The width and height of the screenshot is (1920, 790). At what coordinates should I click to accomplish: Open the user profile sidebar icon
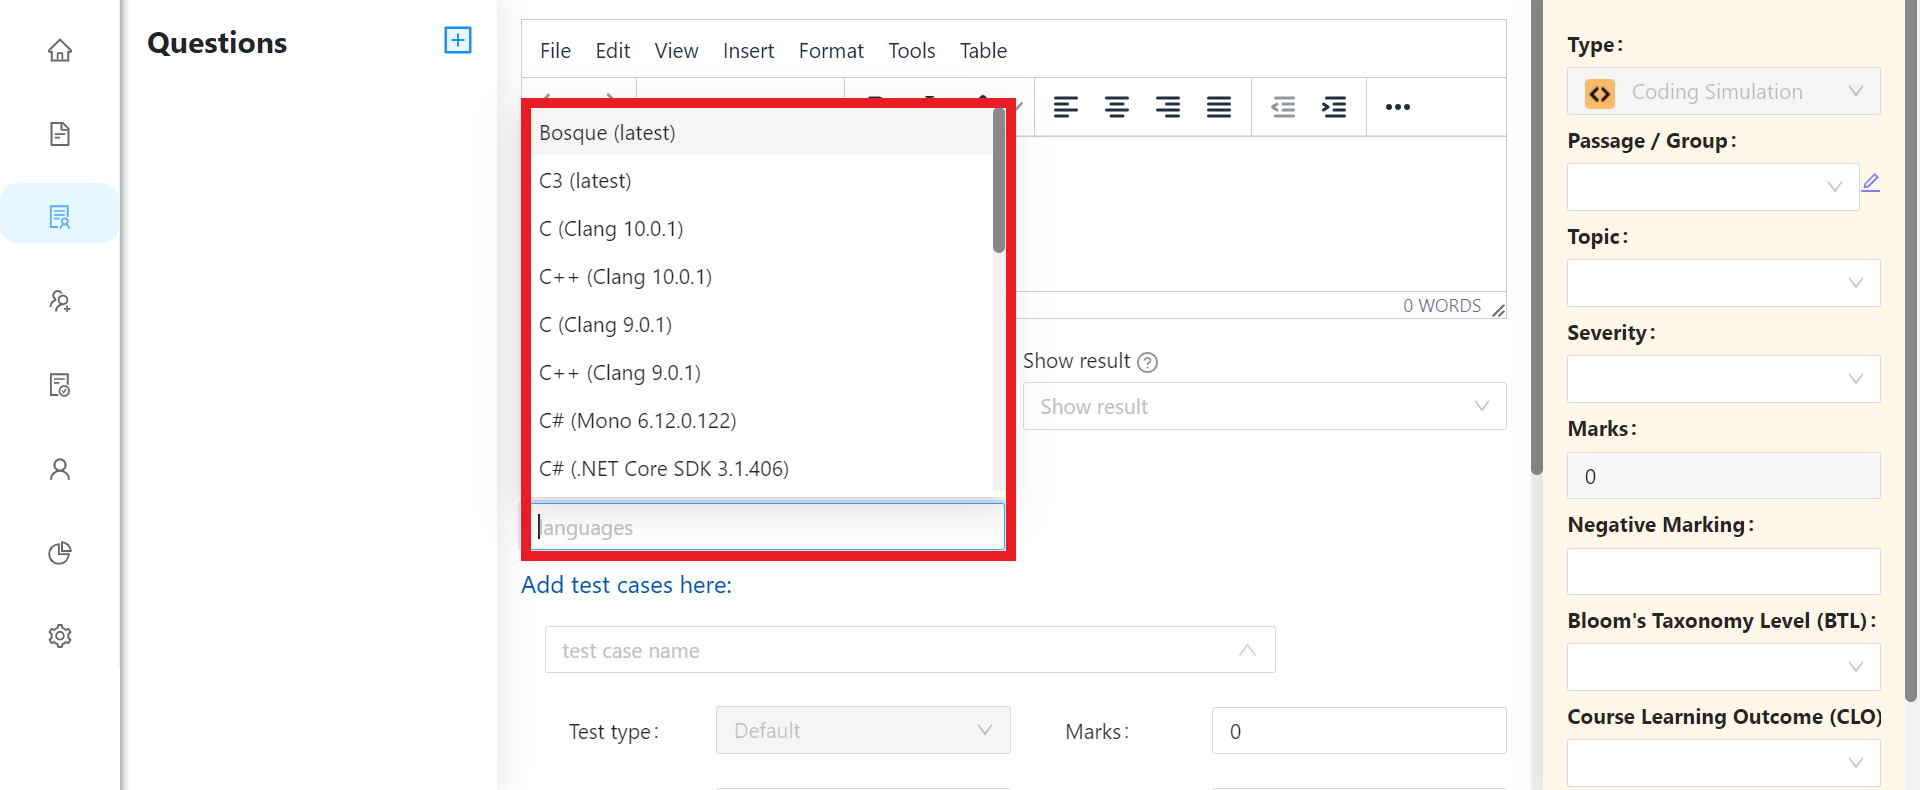point(60,469)
